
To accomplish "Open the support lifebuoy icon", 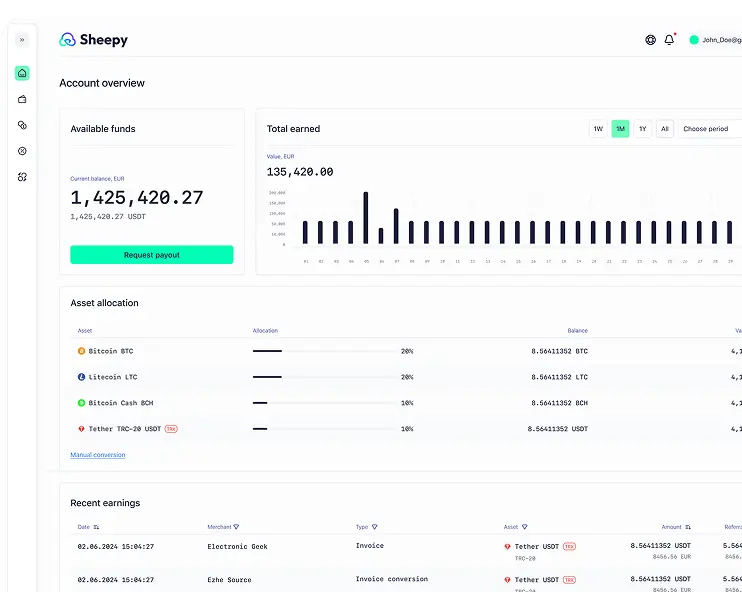I will click(x=651, y=40).
